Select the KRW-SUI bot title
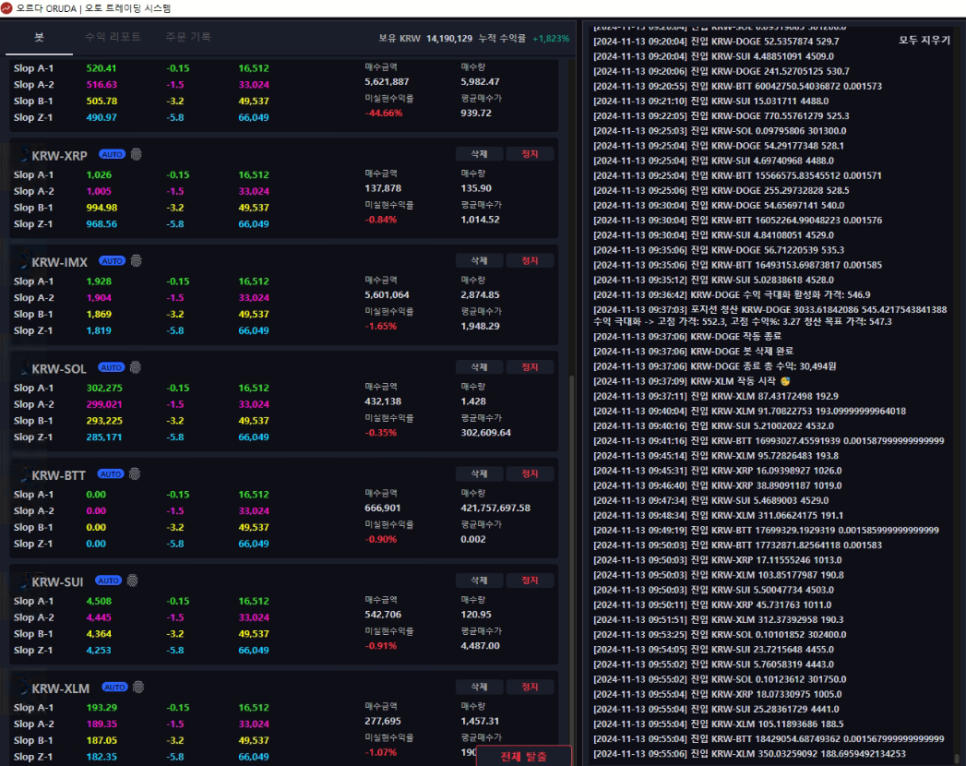This screenshot has height=766, width=966. [x=57, y=582]
